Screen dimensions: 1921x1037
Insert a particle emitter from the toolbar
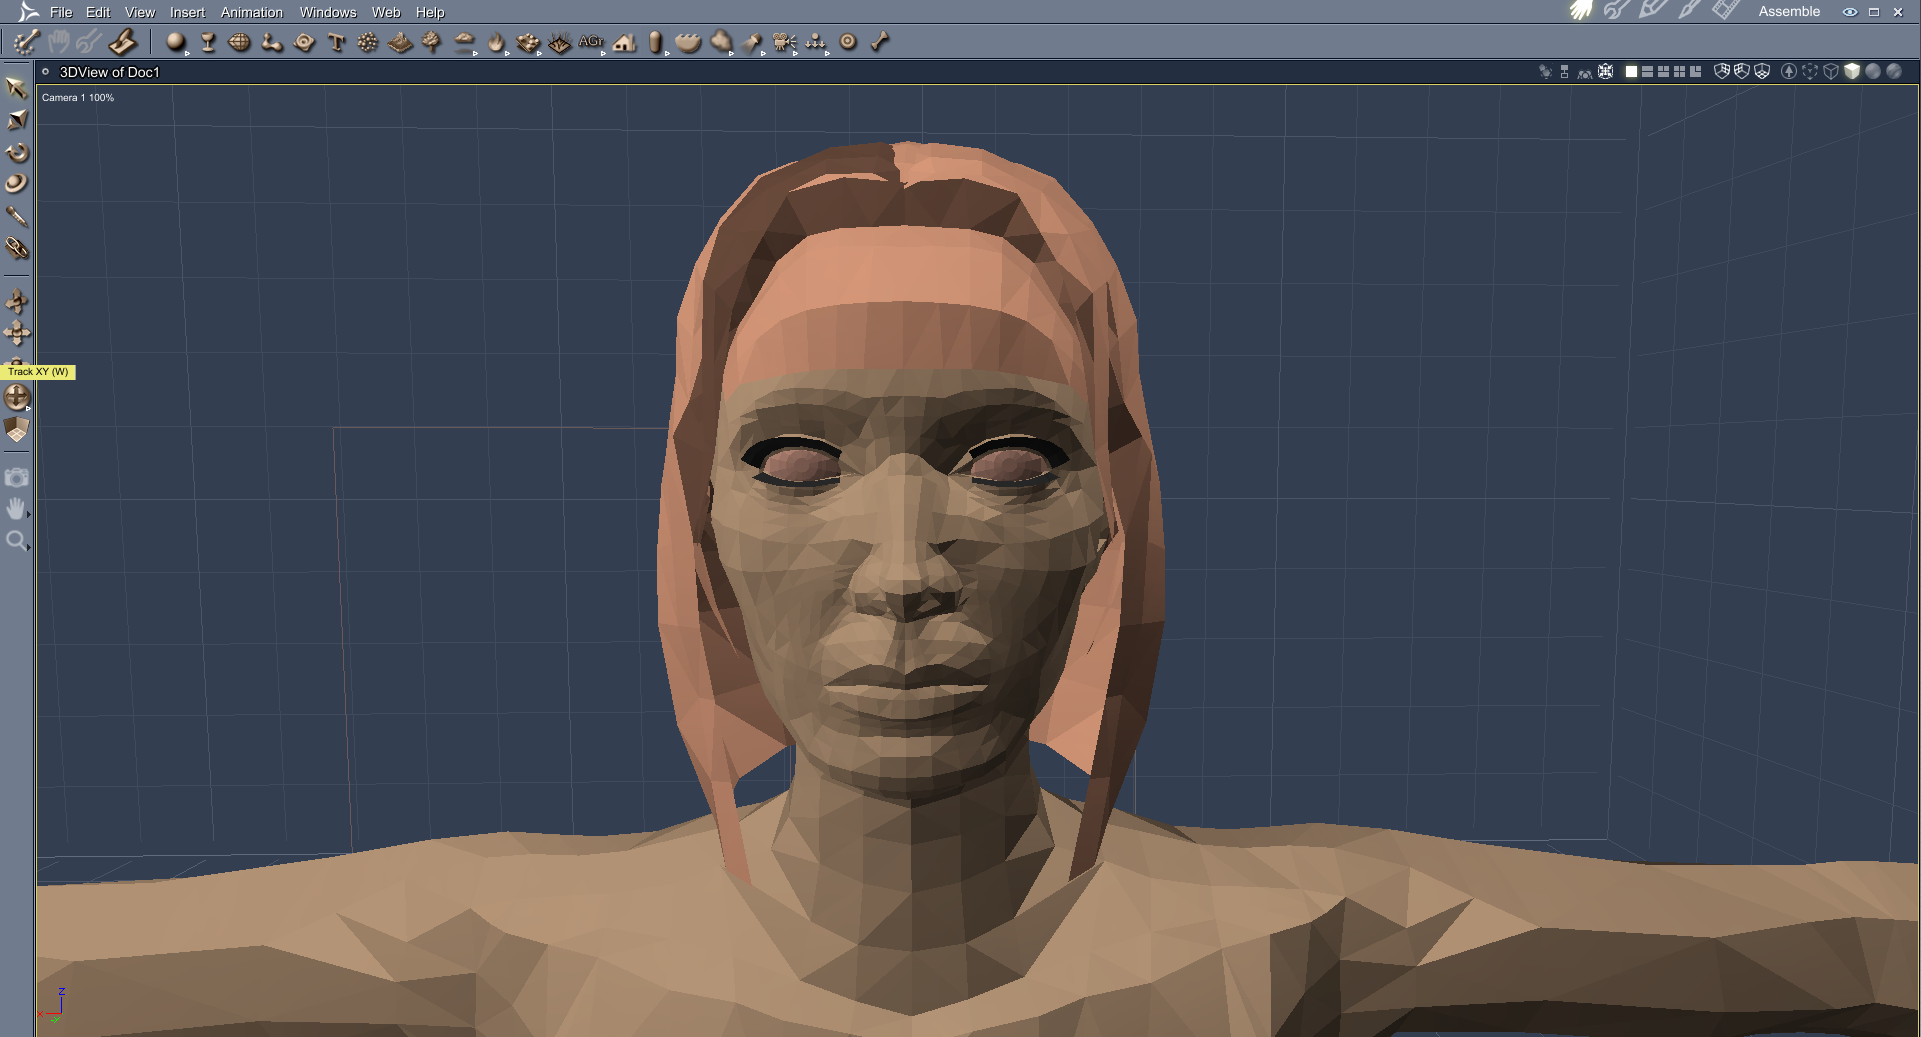coord(368,42)
